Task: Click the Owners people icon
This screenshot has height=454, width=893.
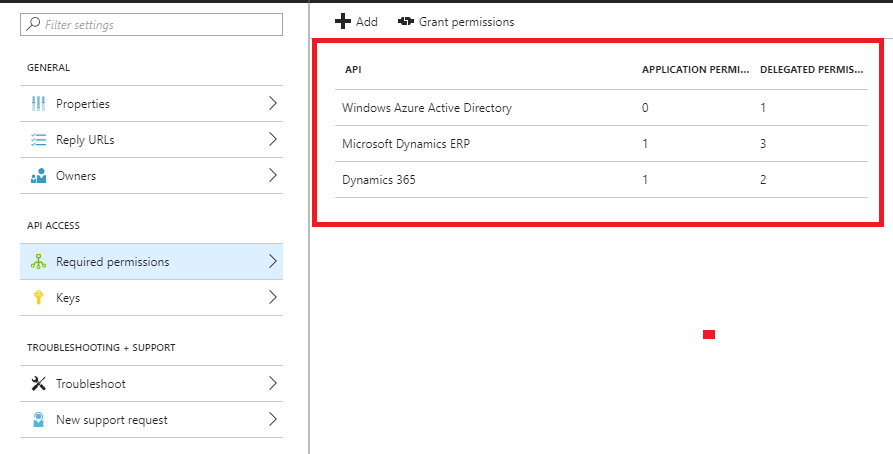Action: tap(39, 176)
